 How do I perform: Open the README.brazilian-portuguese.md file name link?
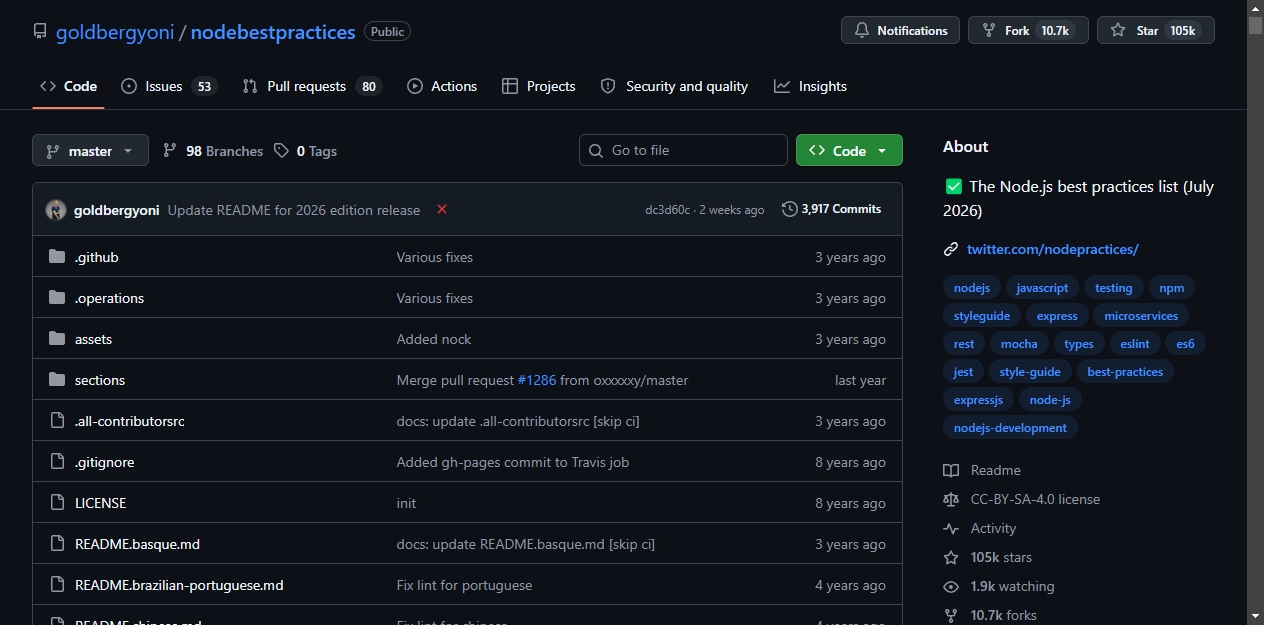[x=179, y=585]
